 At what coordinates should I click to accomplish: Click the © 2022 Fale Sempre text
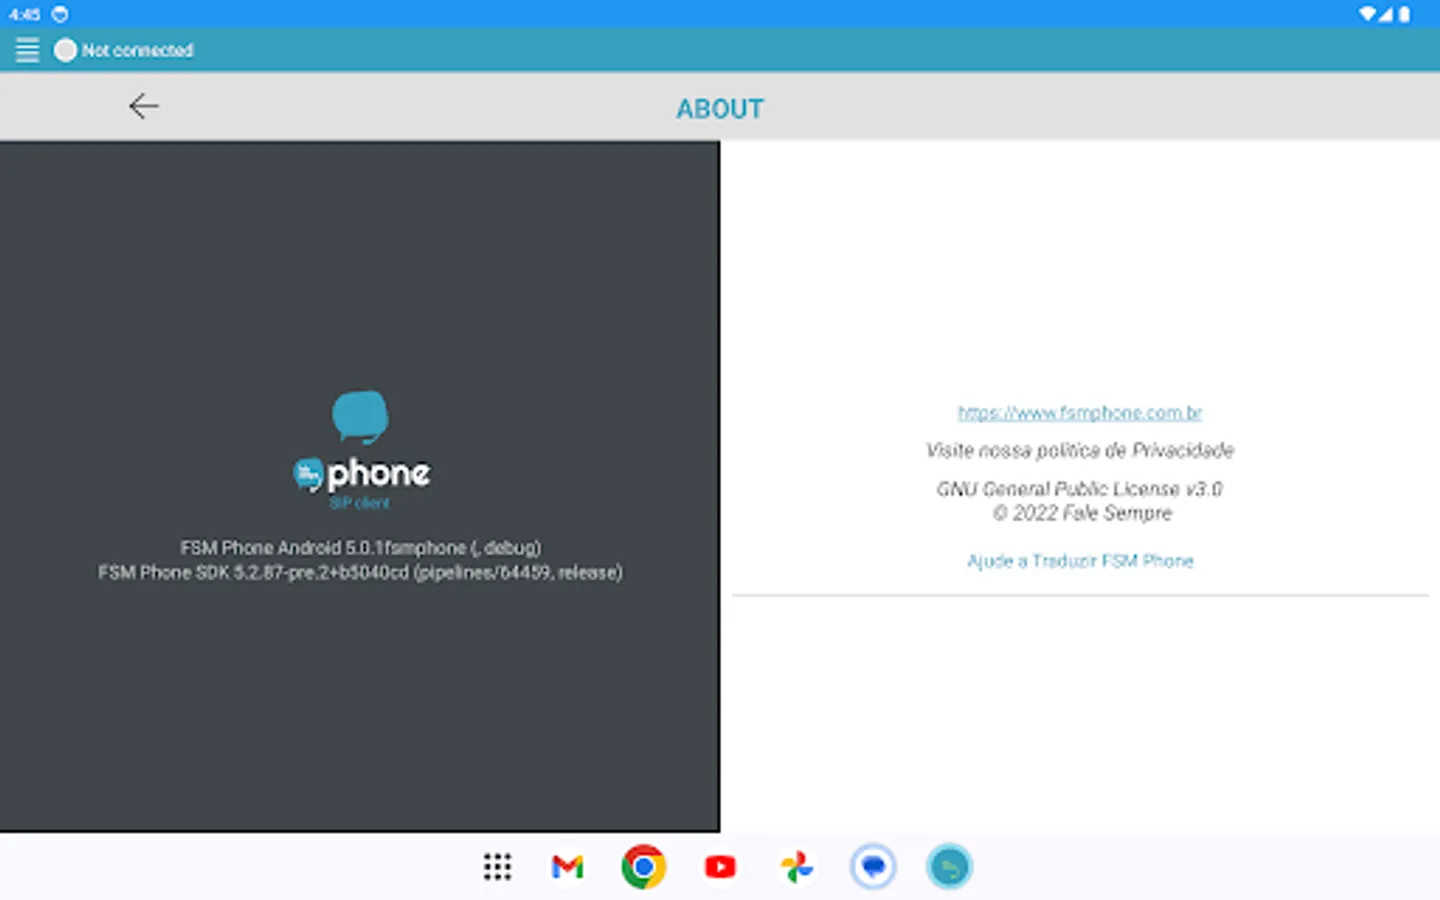click(1082, 513)
